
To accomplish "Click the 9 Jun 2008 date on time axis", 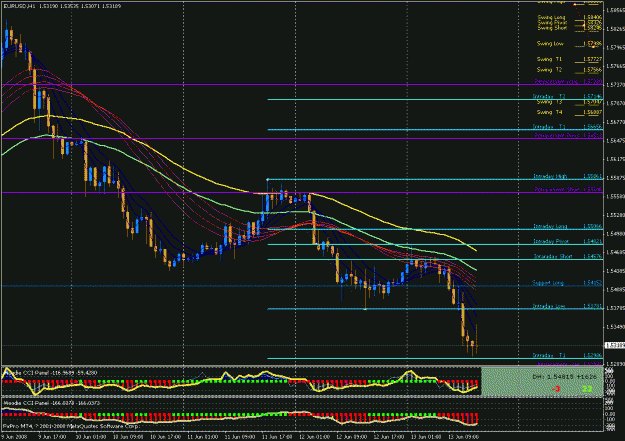I will click(x=14, y=437).
